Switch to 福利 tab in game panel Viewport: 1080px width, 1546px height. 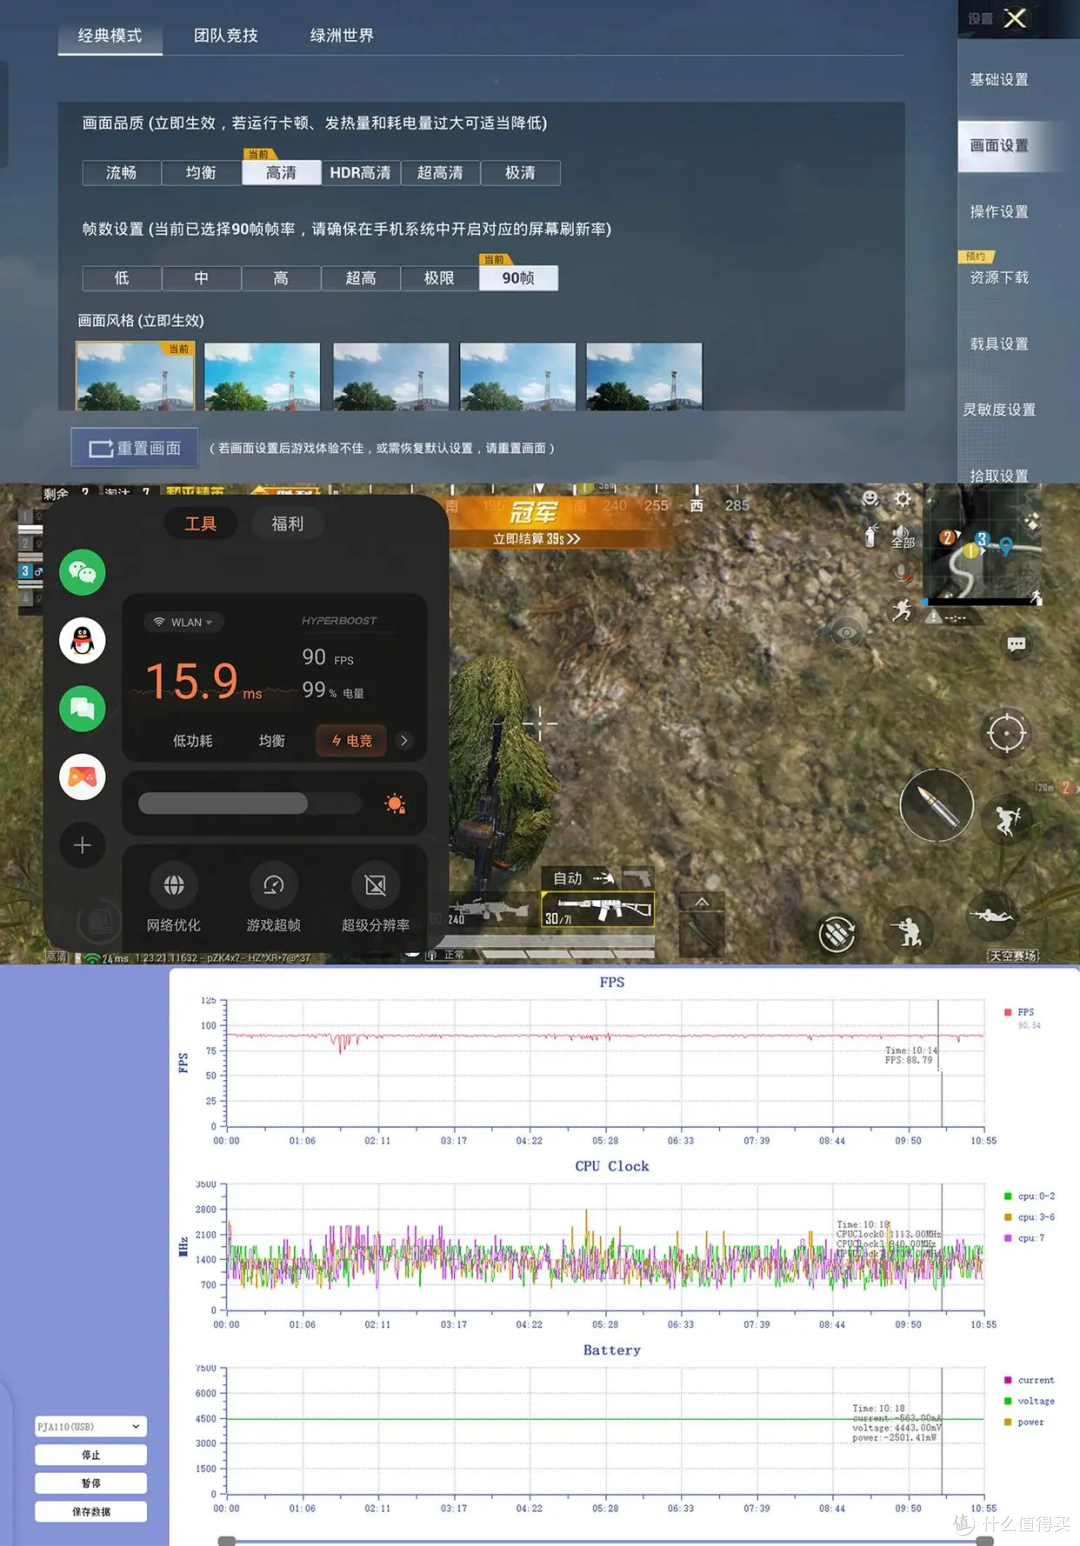tap(287, 524)
